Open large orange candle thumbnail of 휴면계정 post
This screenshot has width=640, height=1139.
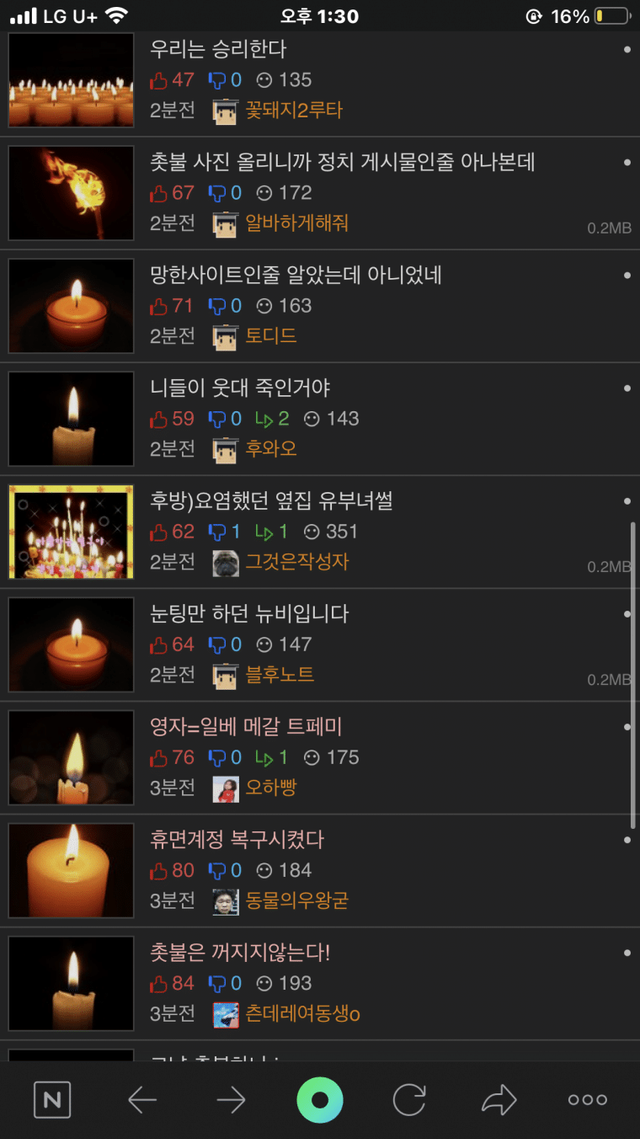(x=71, y=870)
